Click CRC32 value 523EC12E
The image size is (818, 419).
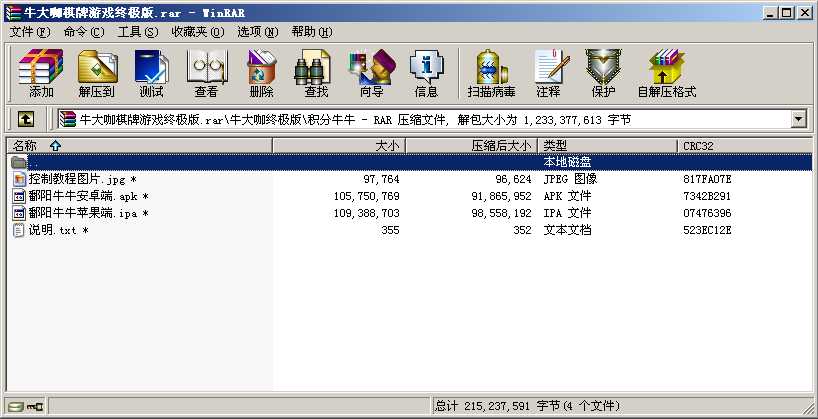pos(707,230)
